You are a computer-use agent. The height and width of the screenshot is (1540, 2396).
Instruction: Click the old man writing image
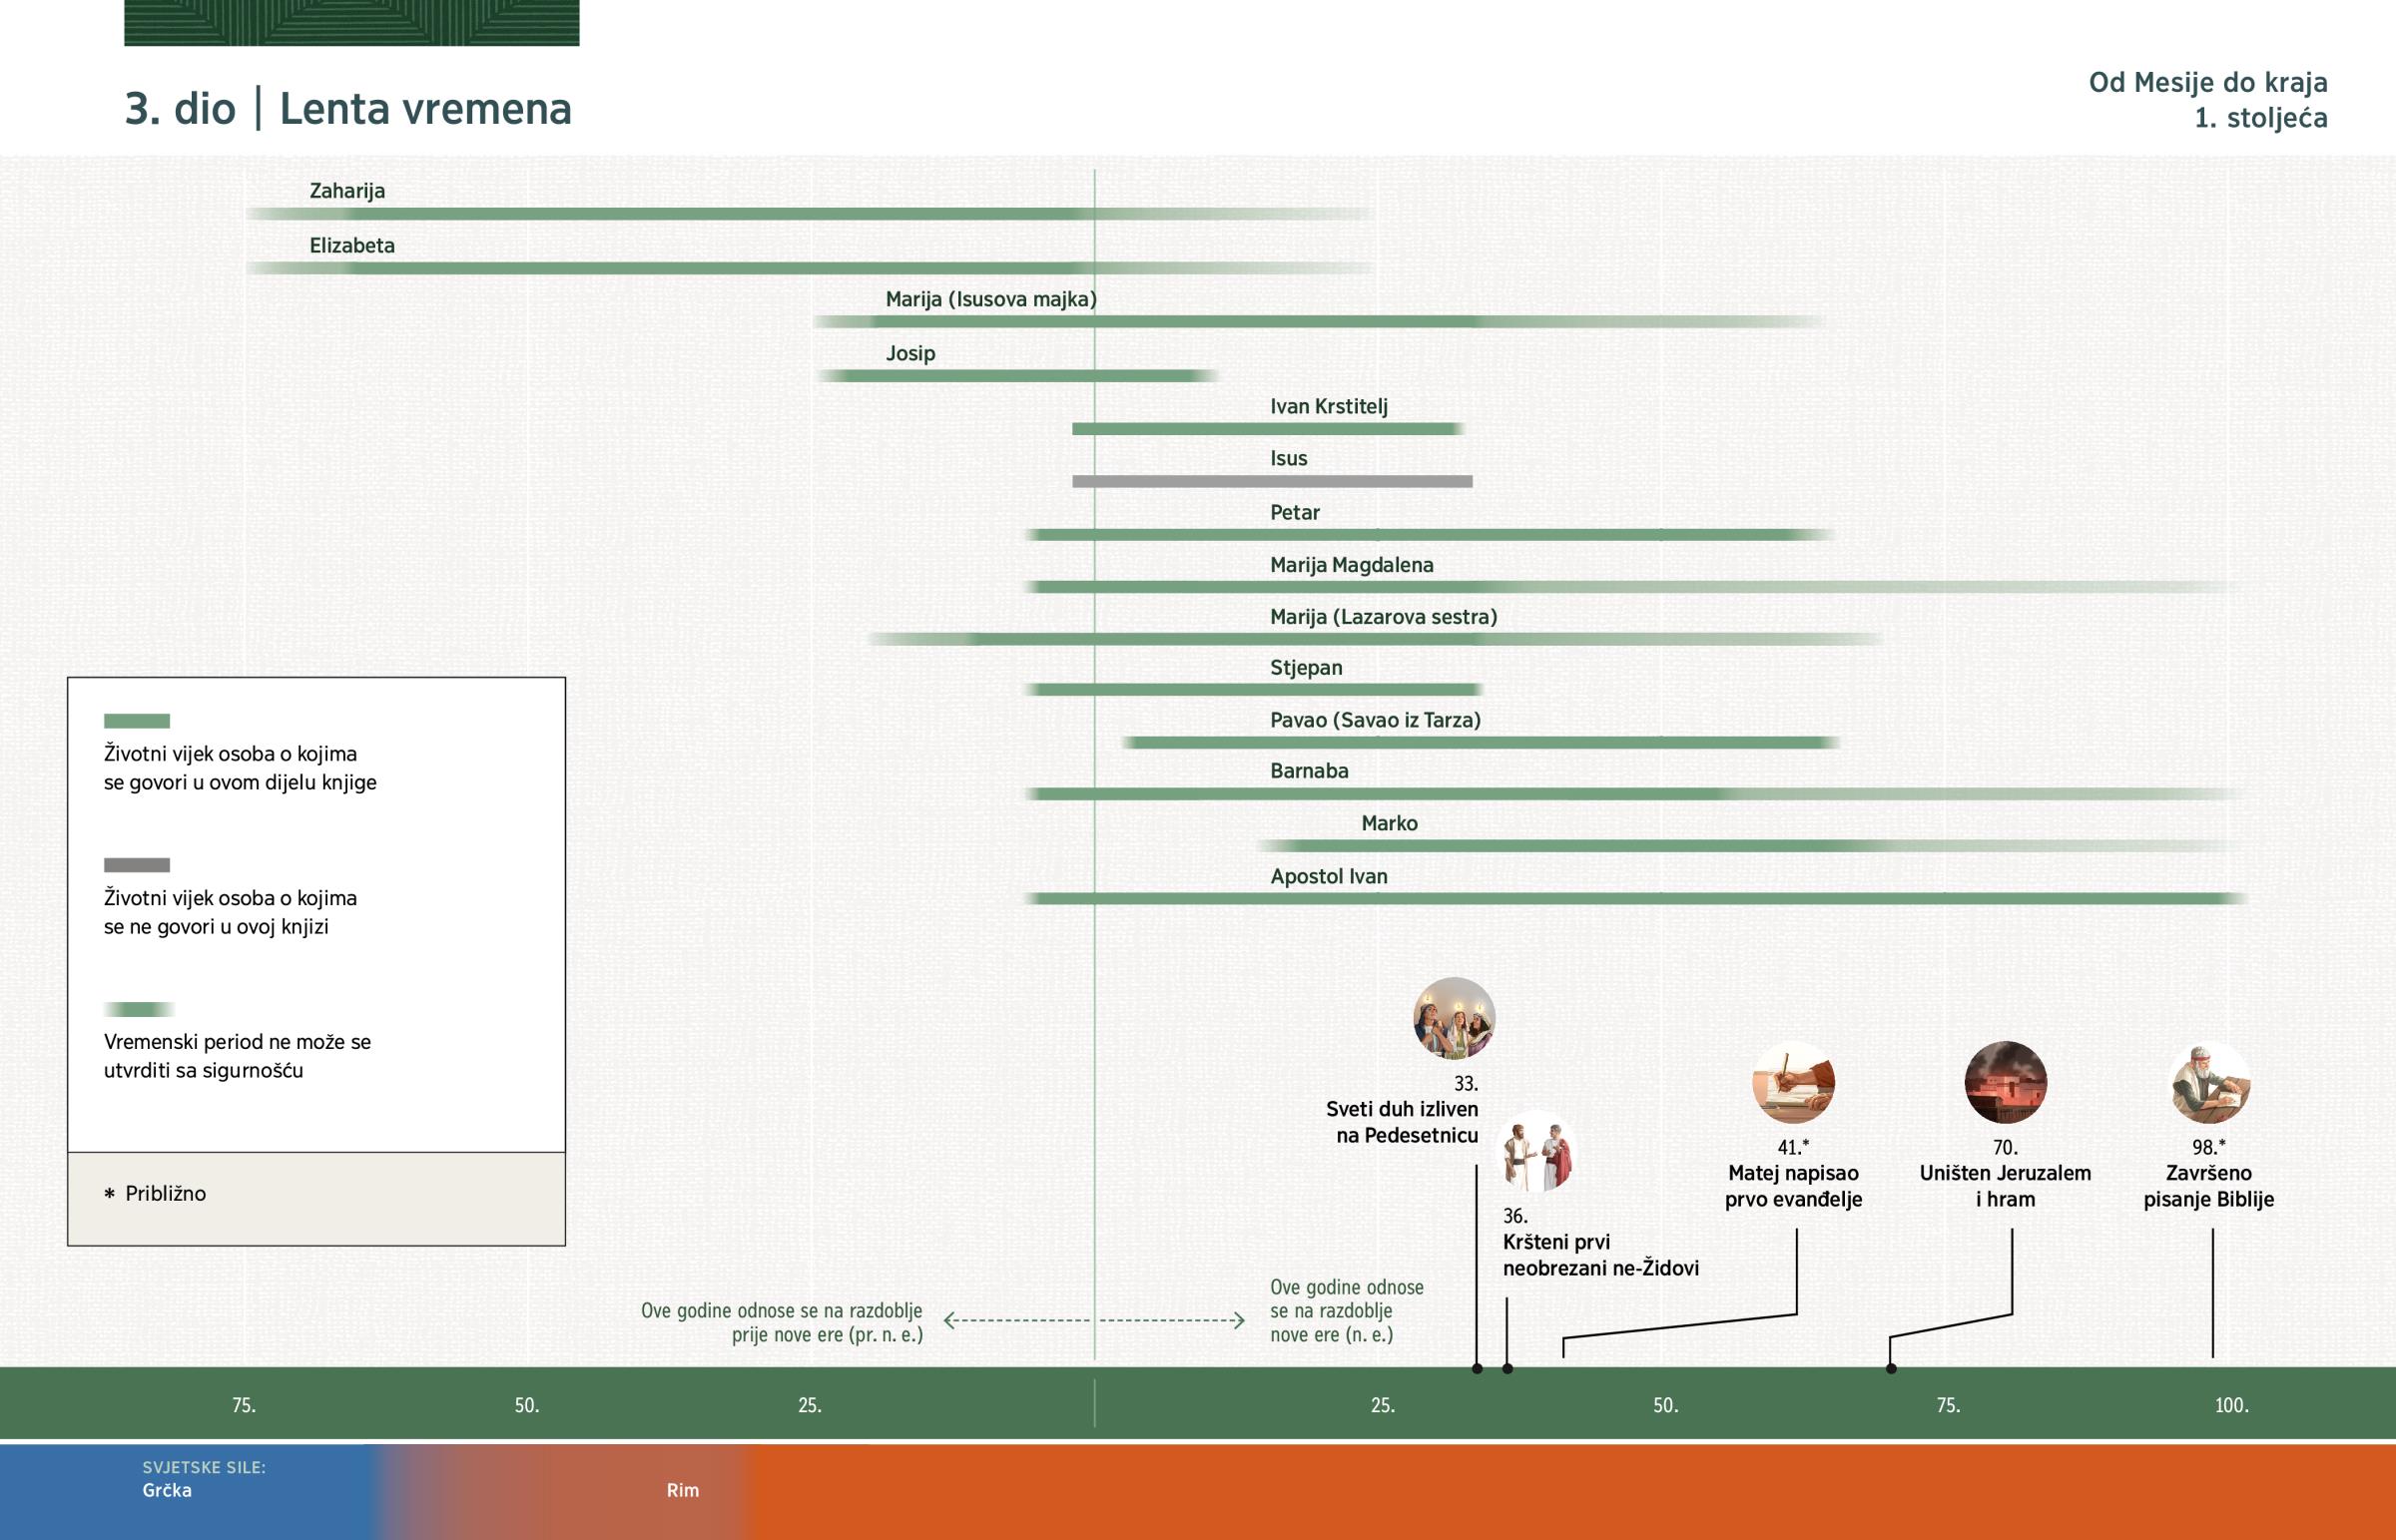click(2210, 1083)
